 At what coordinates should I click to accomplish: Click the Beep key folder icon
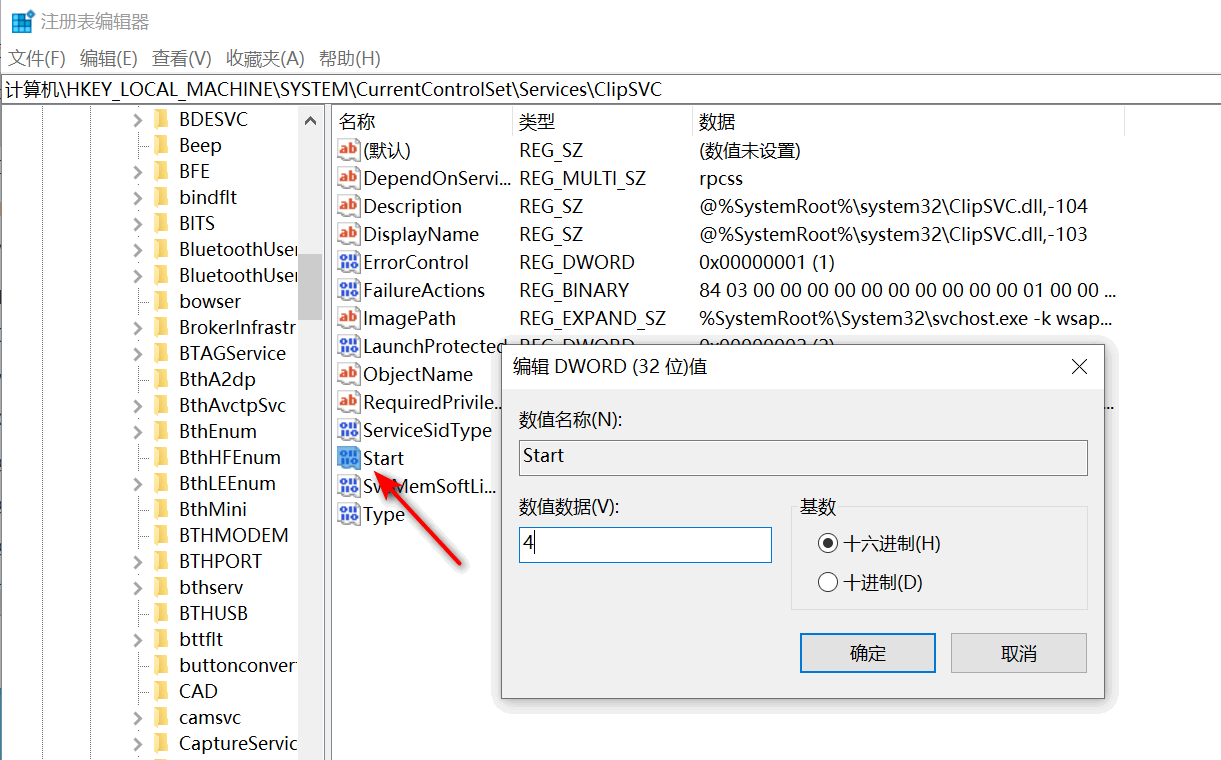[161, 145]
